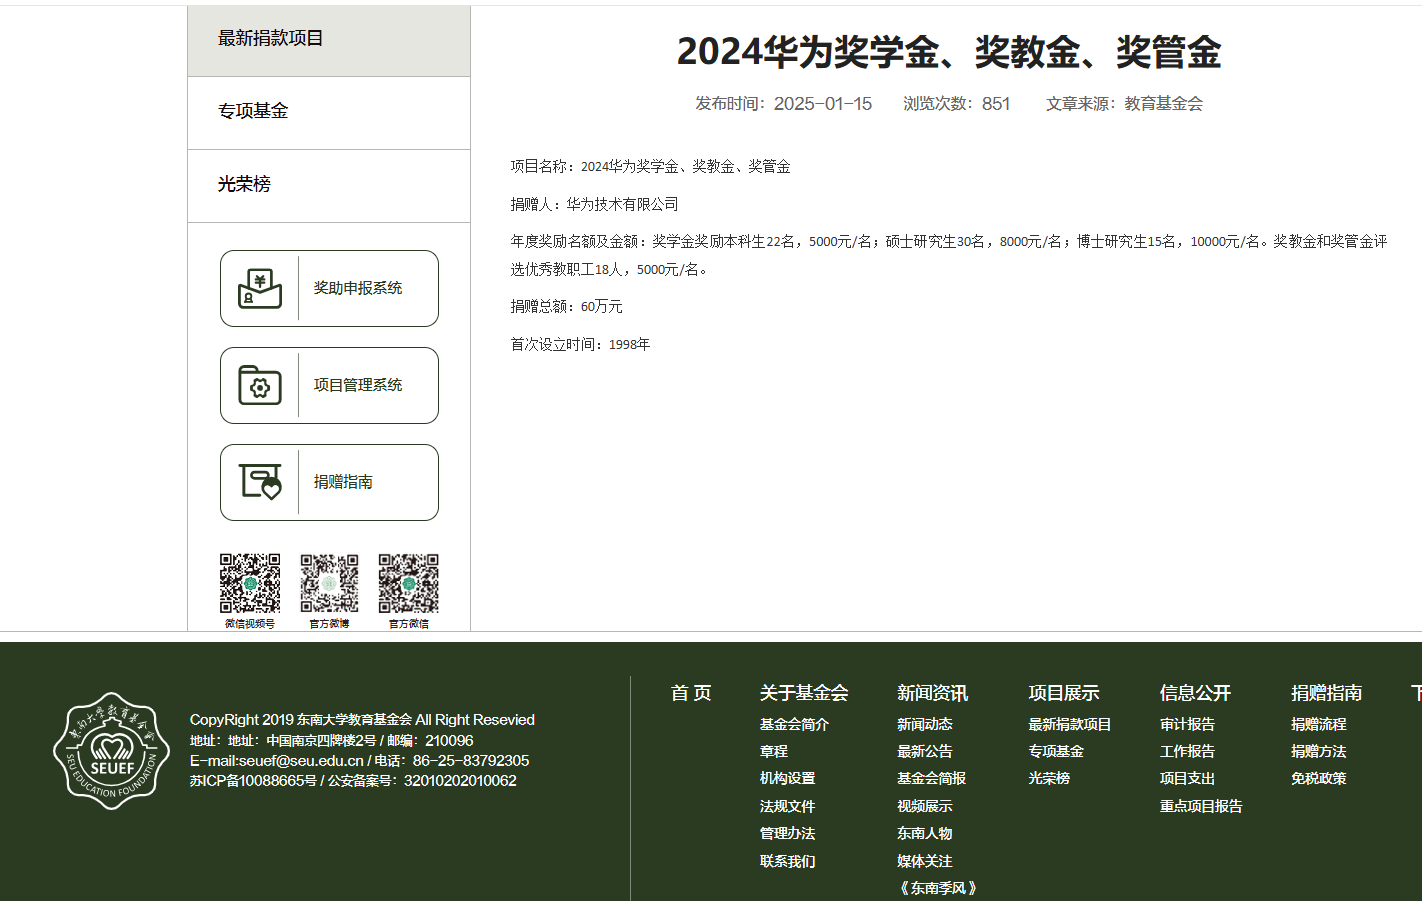
Task: Click the CopyRight 2019 footer line
Action: pos(362,720)
